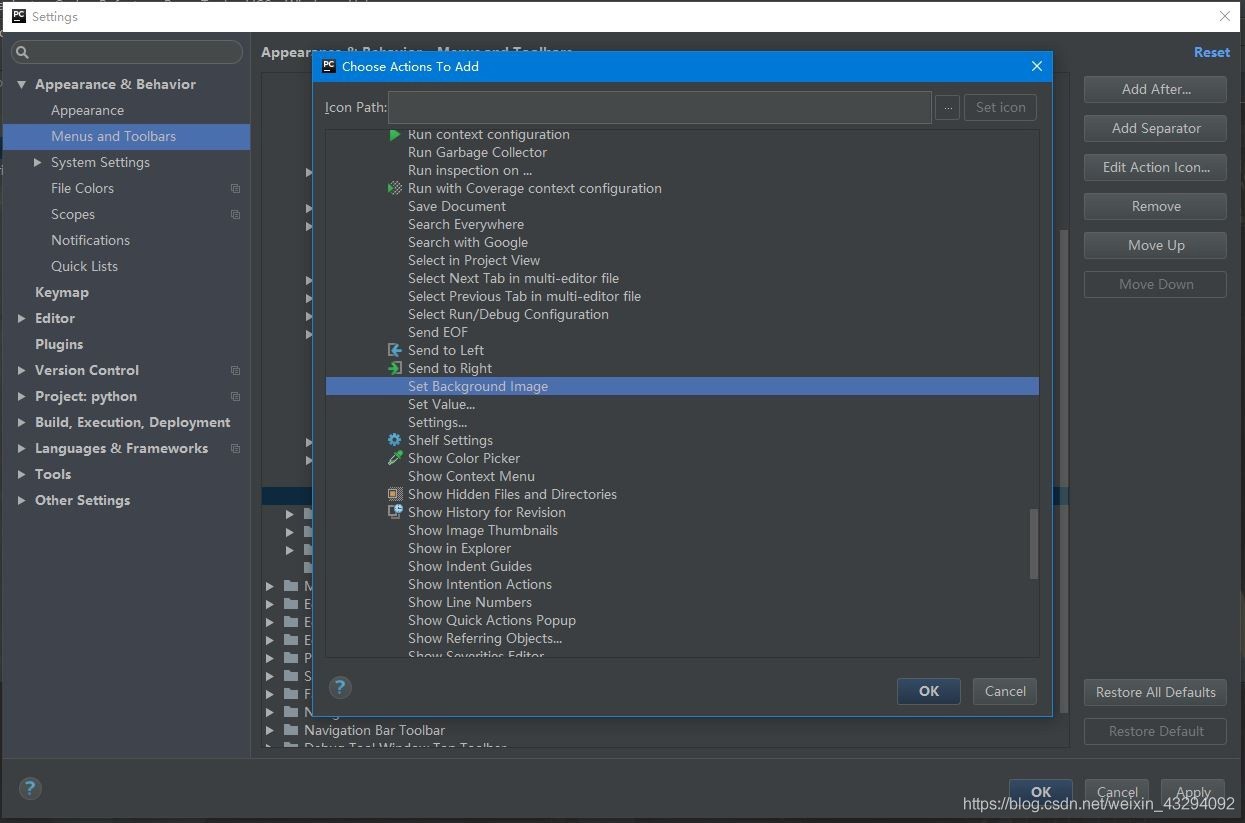Expand Build, Execution, Deployment section
Image resolution: width=1245 pixels, height=823 pixels.
coord(21,422)
